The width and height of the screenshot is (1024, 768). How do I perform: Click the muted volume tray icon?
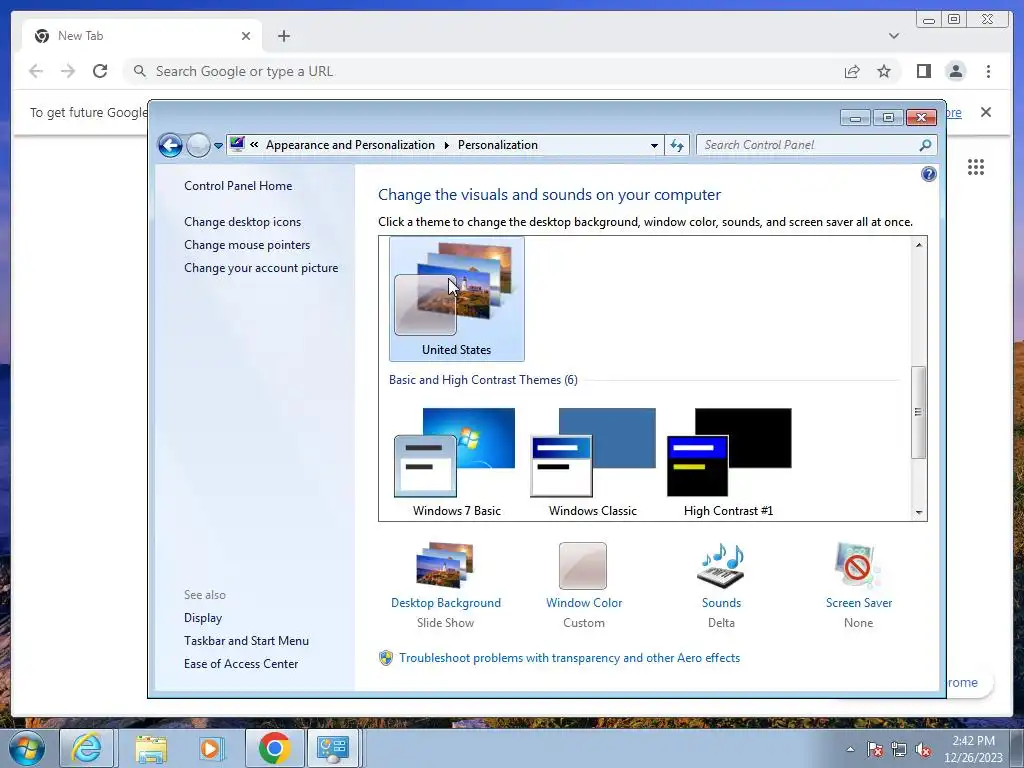[923, 749]
